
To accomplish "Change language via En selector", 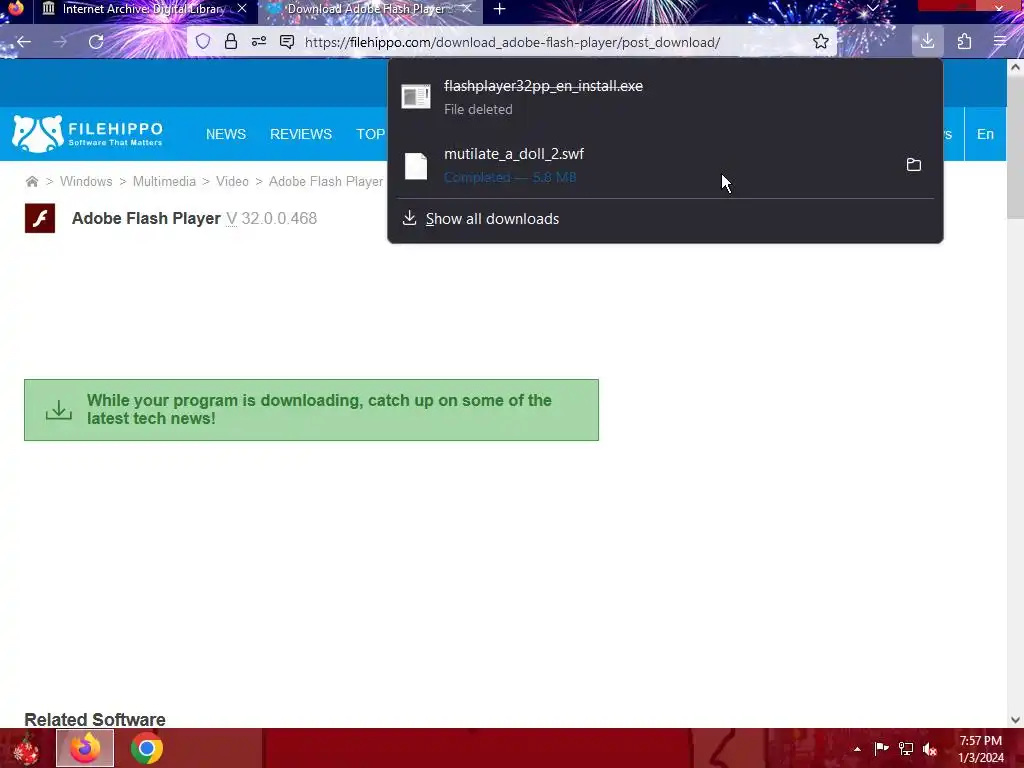I will click(985, 134).
